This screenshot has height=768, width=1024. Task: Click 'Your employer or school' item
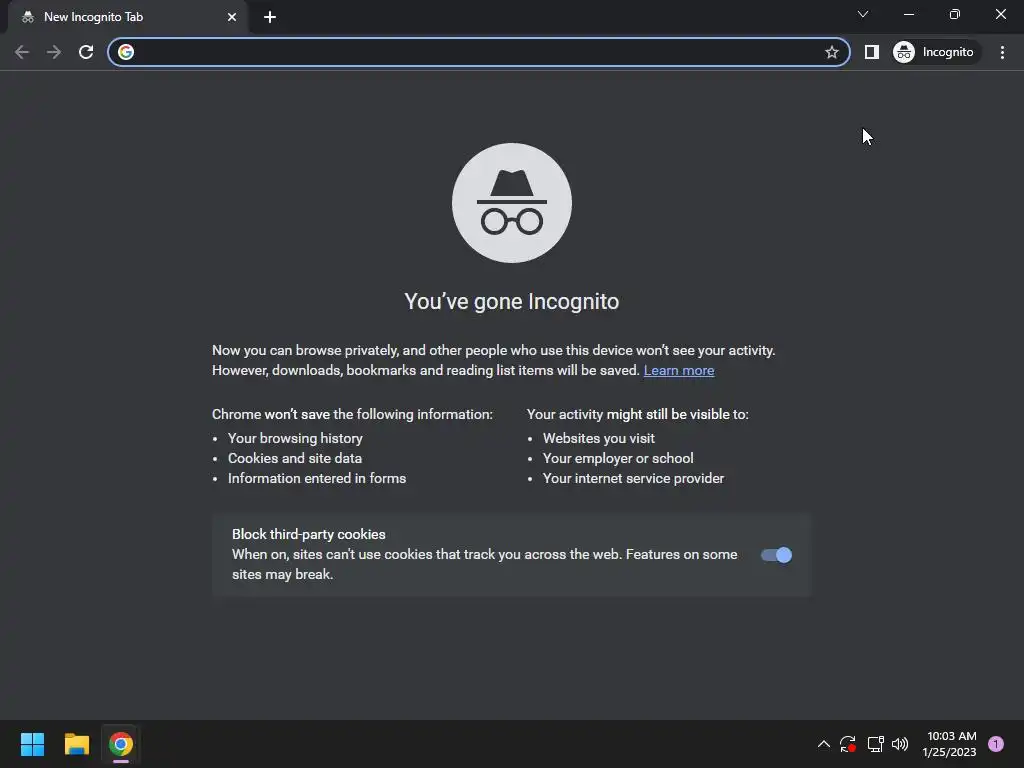tap(618, 458)
